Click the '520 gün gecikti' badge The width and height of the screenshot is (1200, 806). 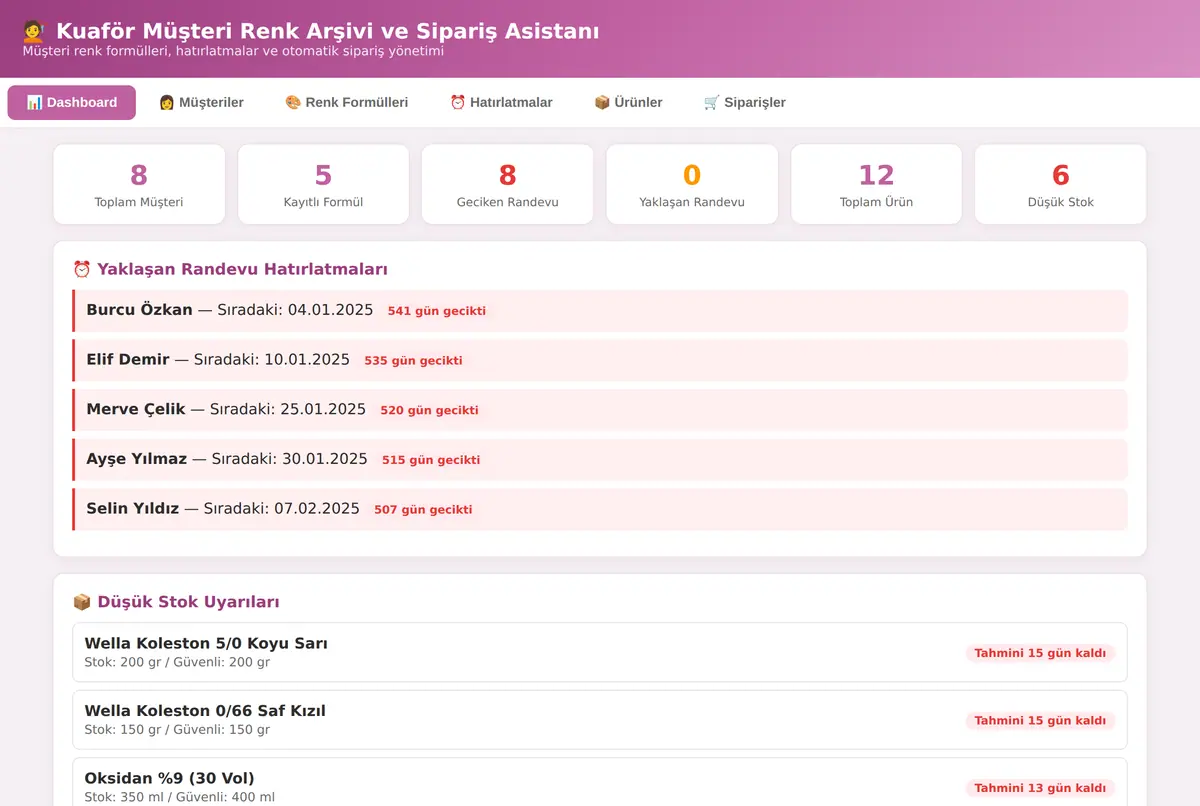coord(429,410)
